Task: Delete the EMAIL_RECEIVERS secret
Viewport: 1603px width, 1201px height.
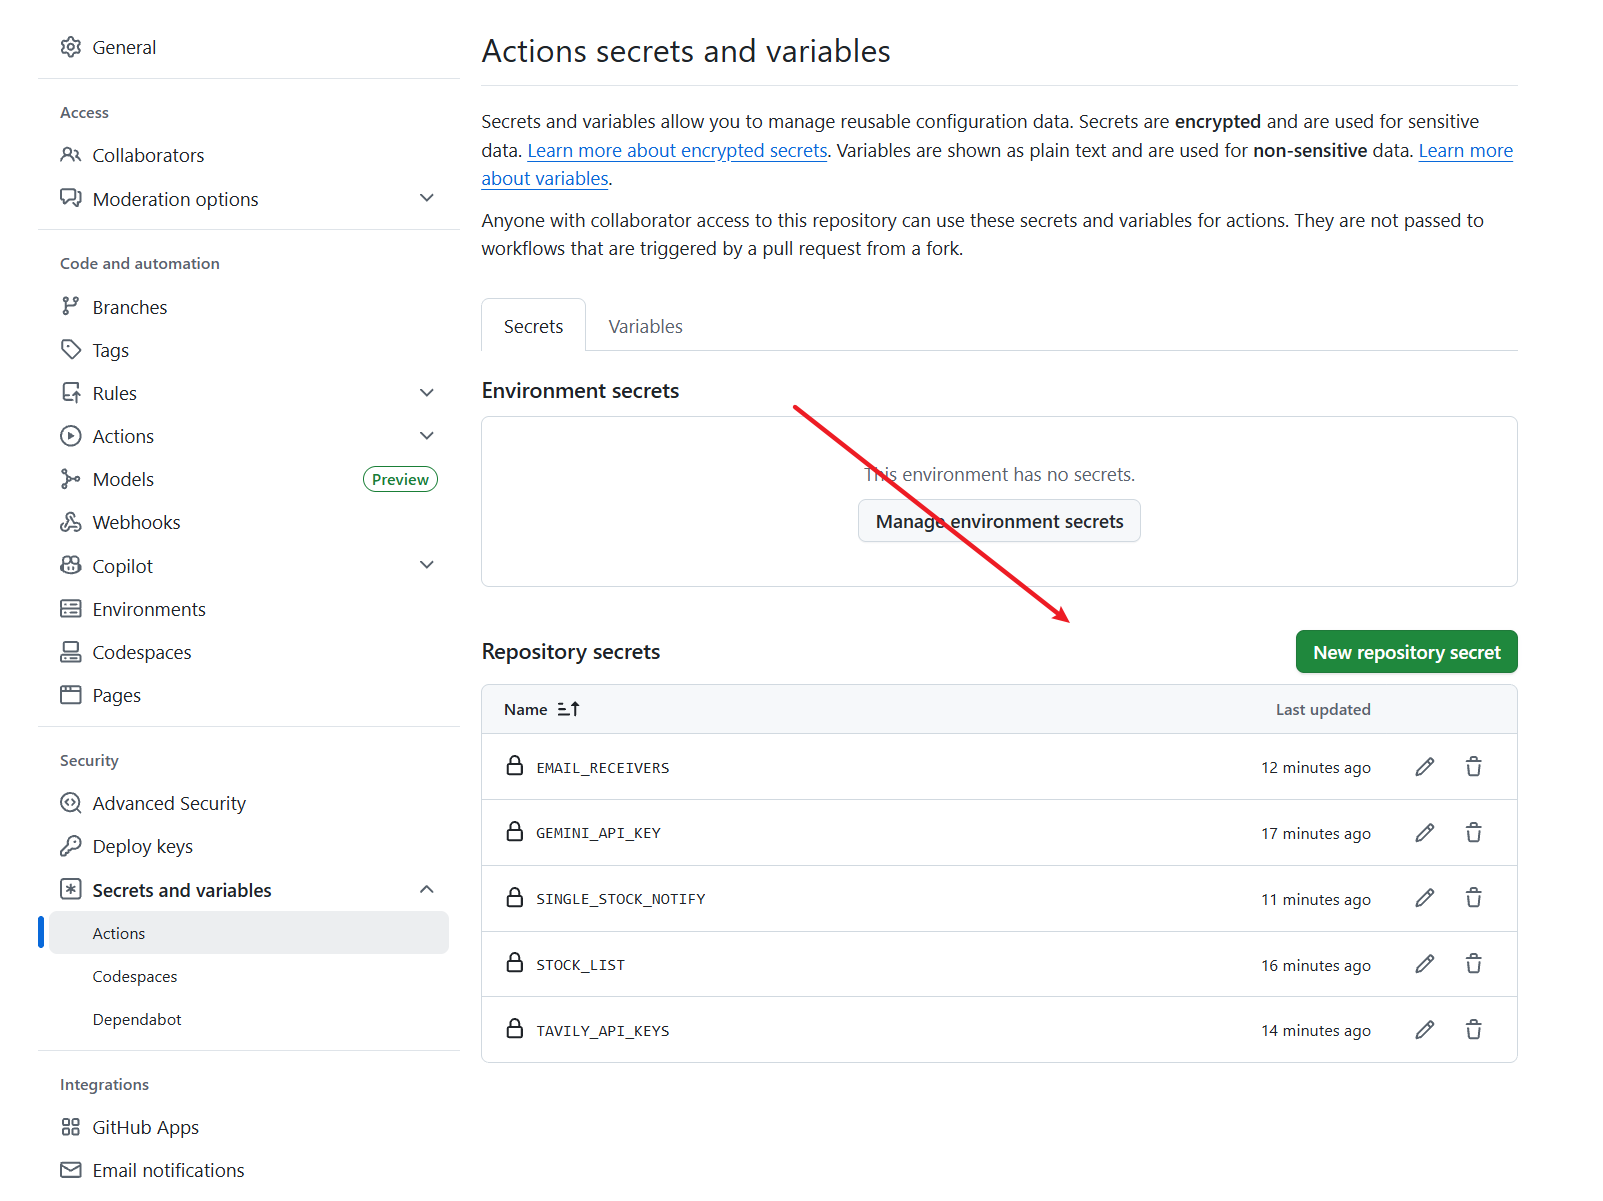Action: pos(1473,767)
